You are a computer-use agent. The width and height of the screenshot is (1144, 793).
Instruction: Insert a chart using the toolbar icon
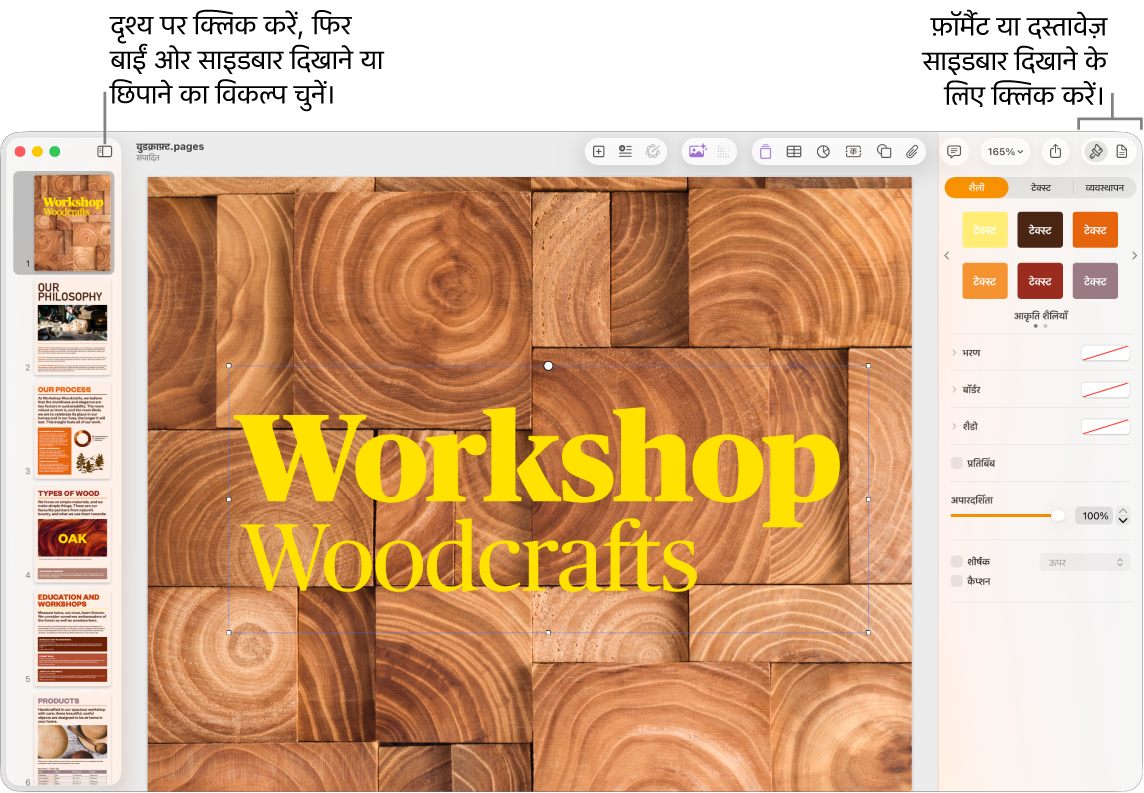(x=823, y=151)
